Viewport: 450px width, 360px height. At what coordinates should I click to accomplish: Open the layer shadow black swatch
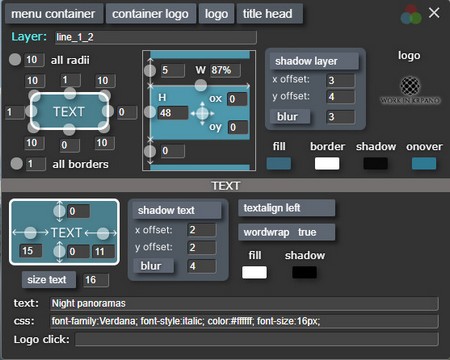click(375, 164)
